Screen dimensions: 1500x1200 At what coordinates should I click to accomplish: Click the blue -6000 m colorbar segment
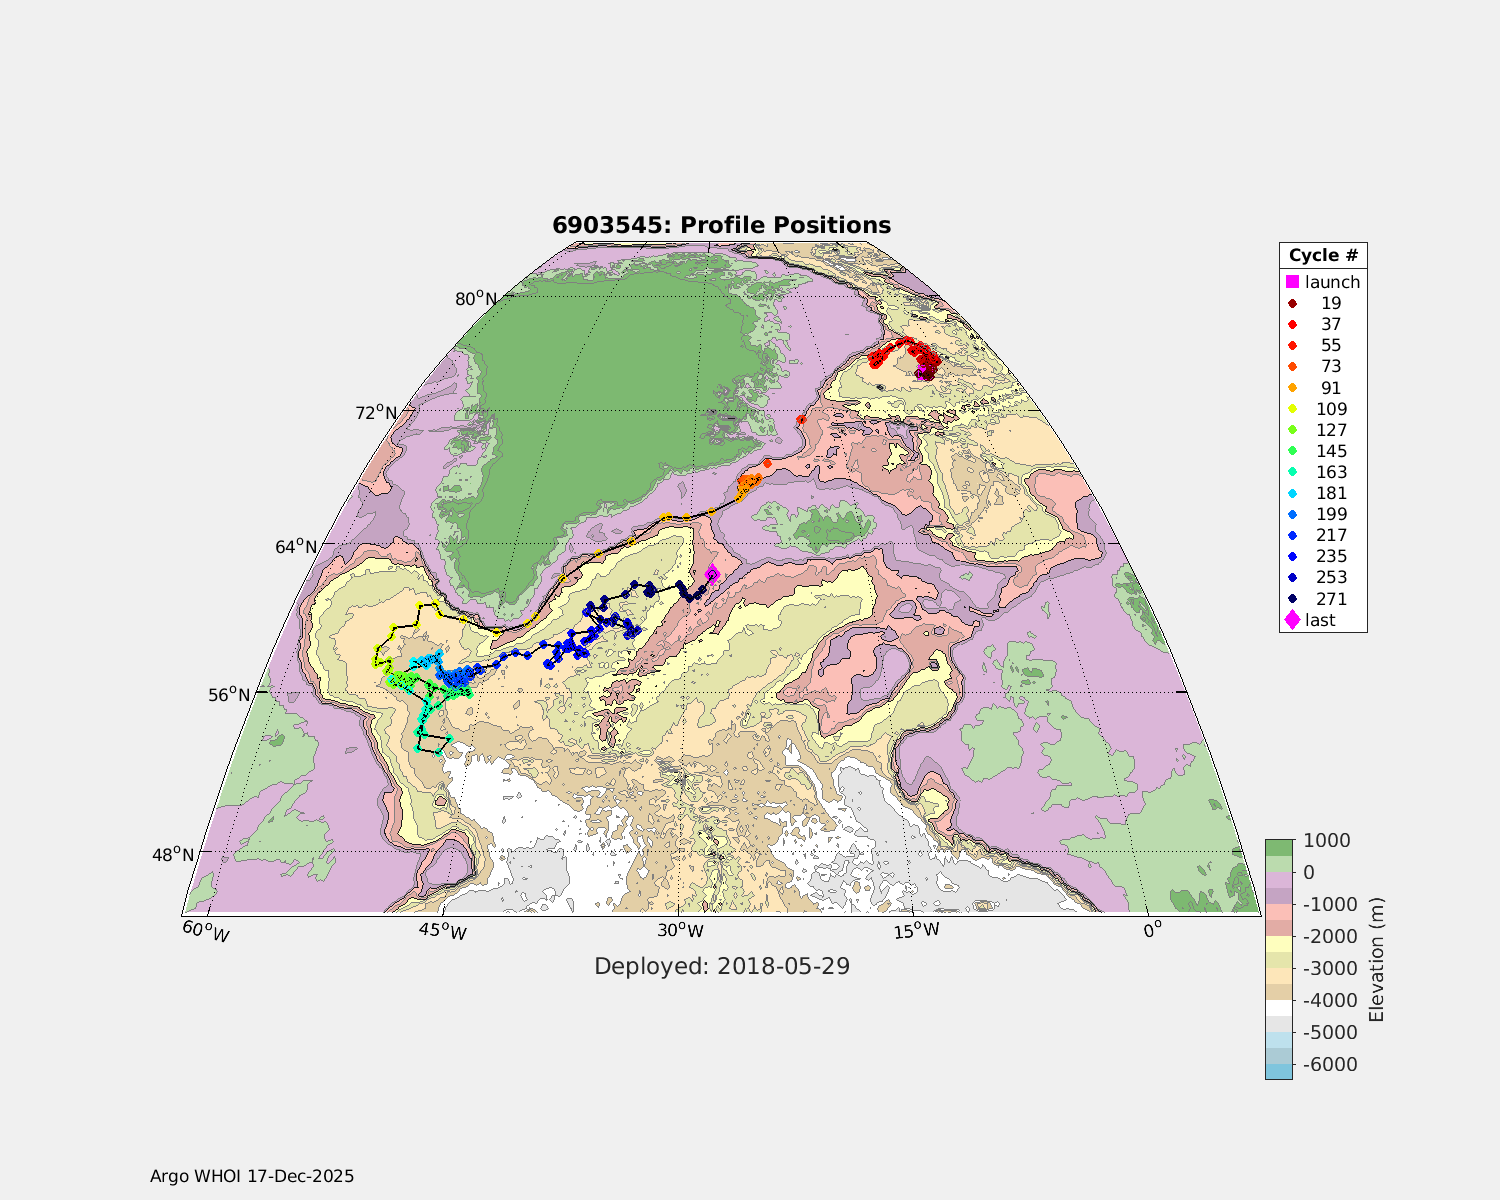point(1278,1071)
